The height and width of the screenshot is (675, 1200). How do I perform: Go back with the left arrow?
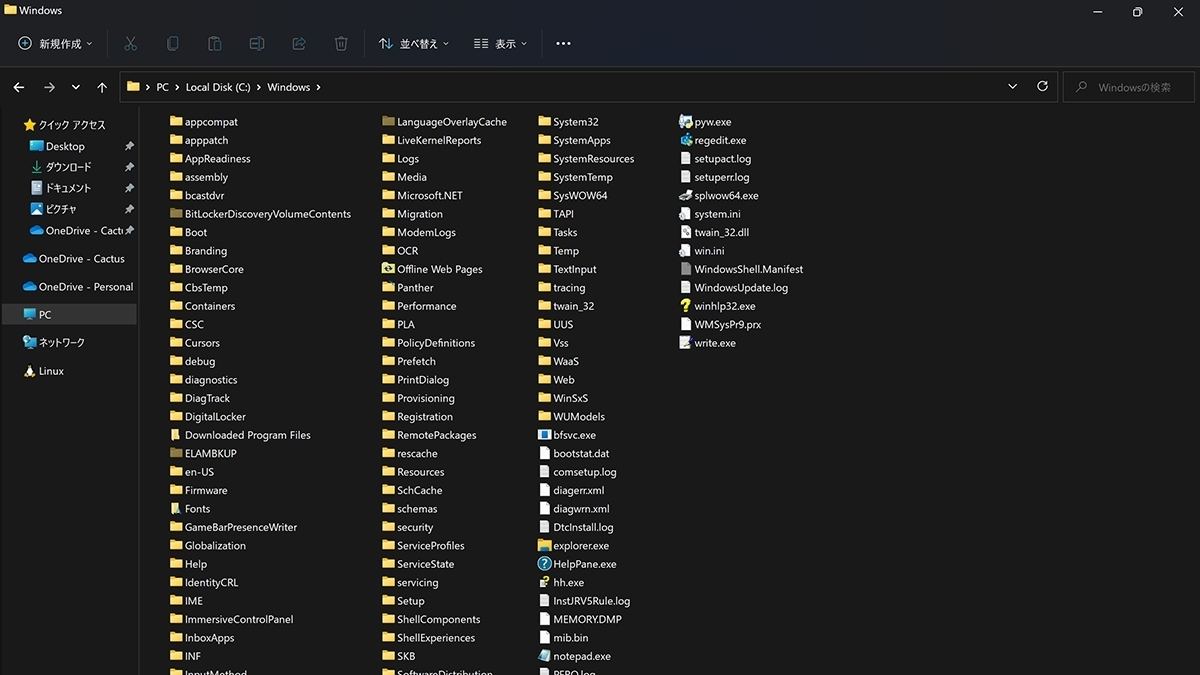tap(19, 87)
